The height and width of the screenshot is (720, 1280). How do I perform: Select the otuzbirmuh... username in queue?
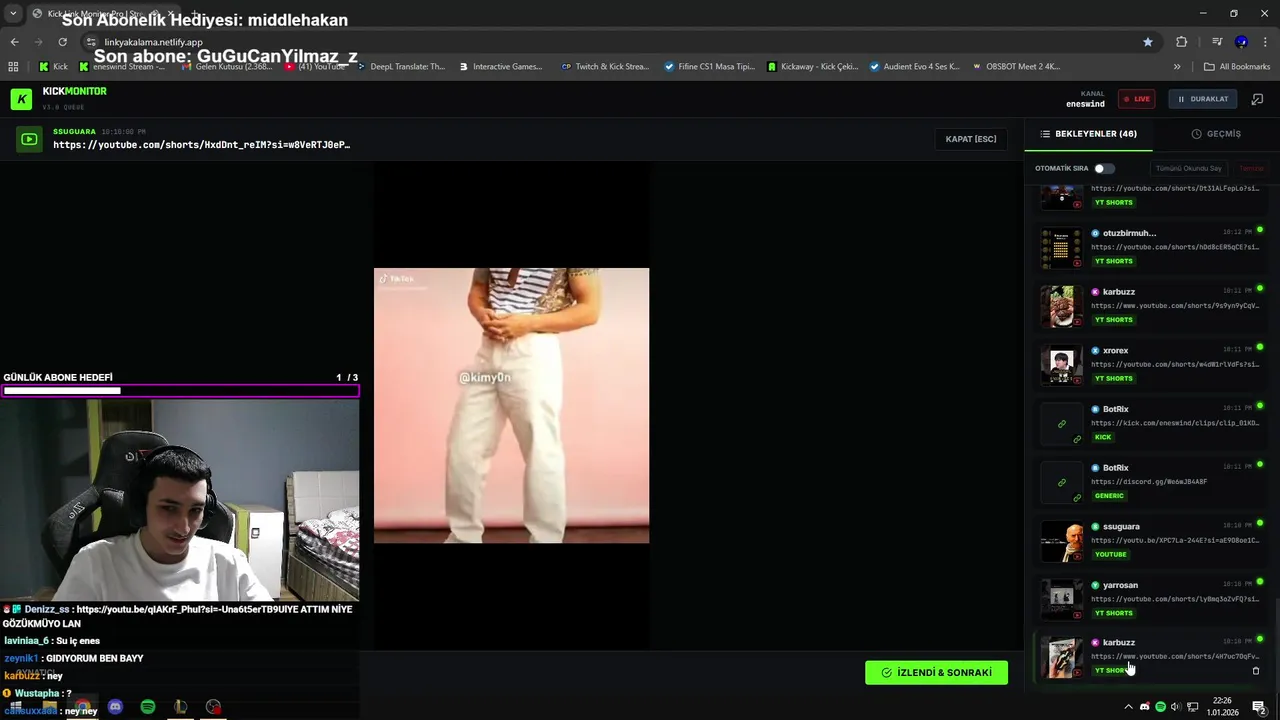1129,233
